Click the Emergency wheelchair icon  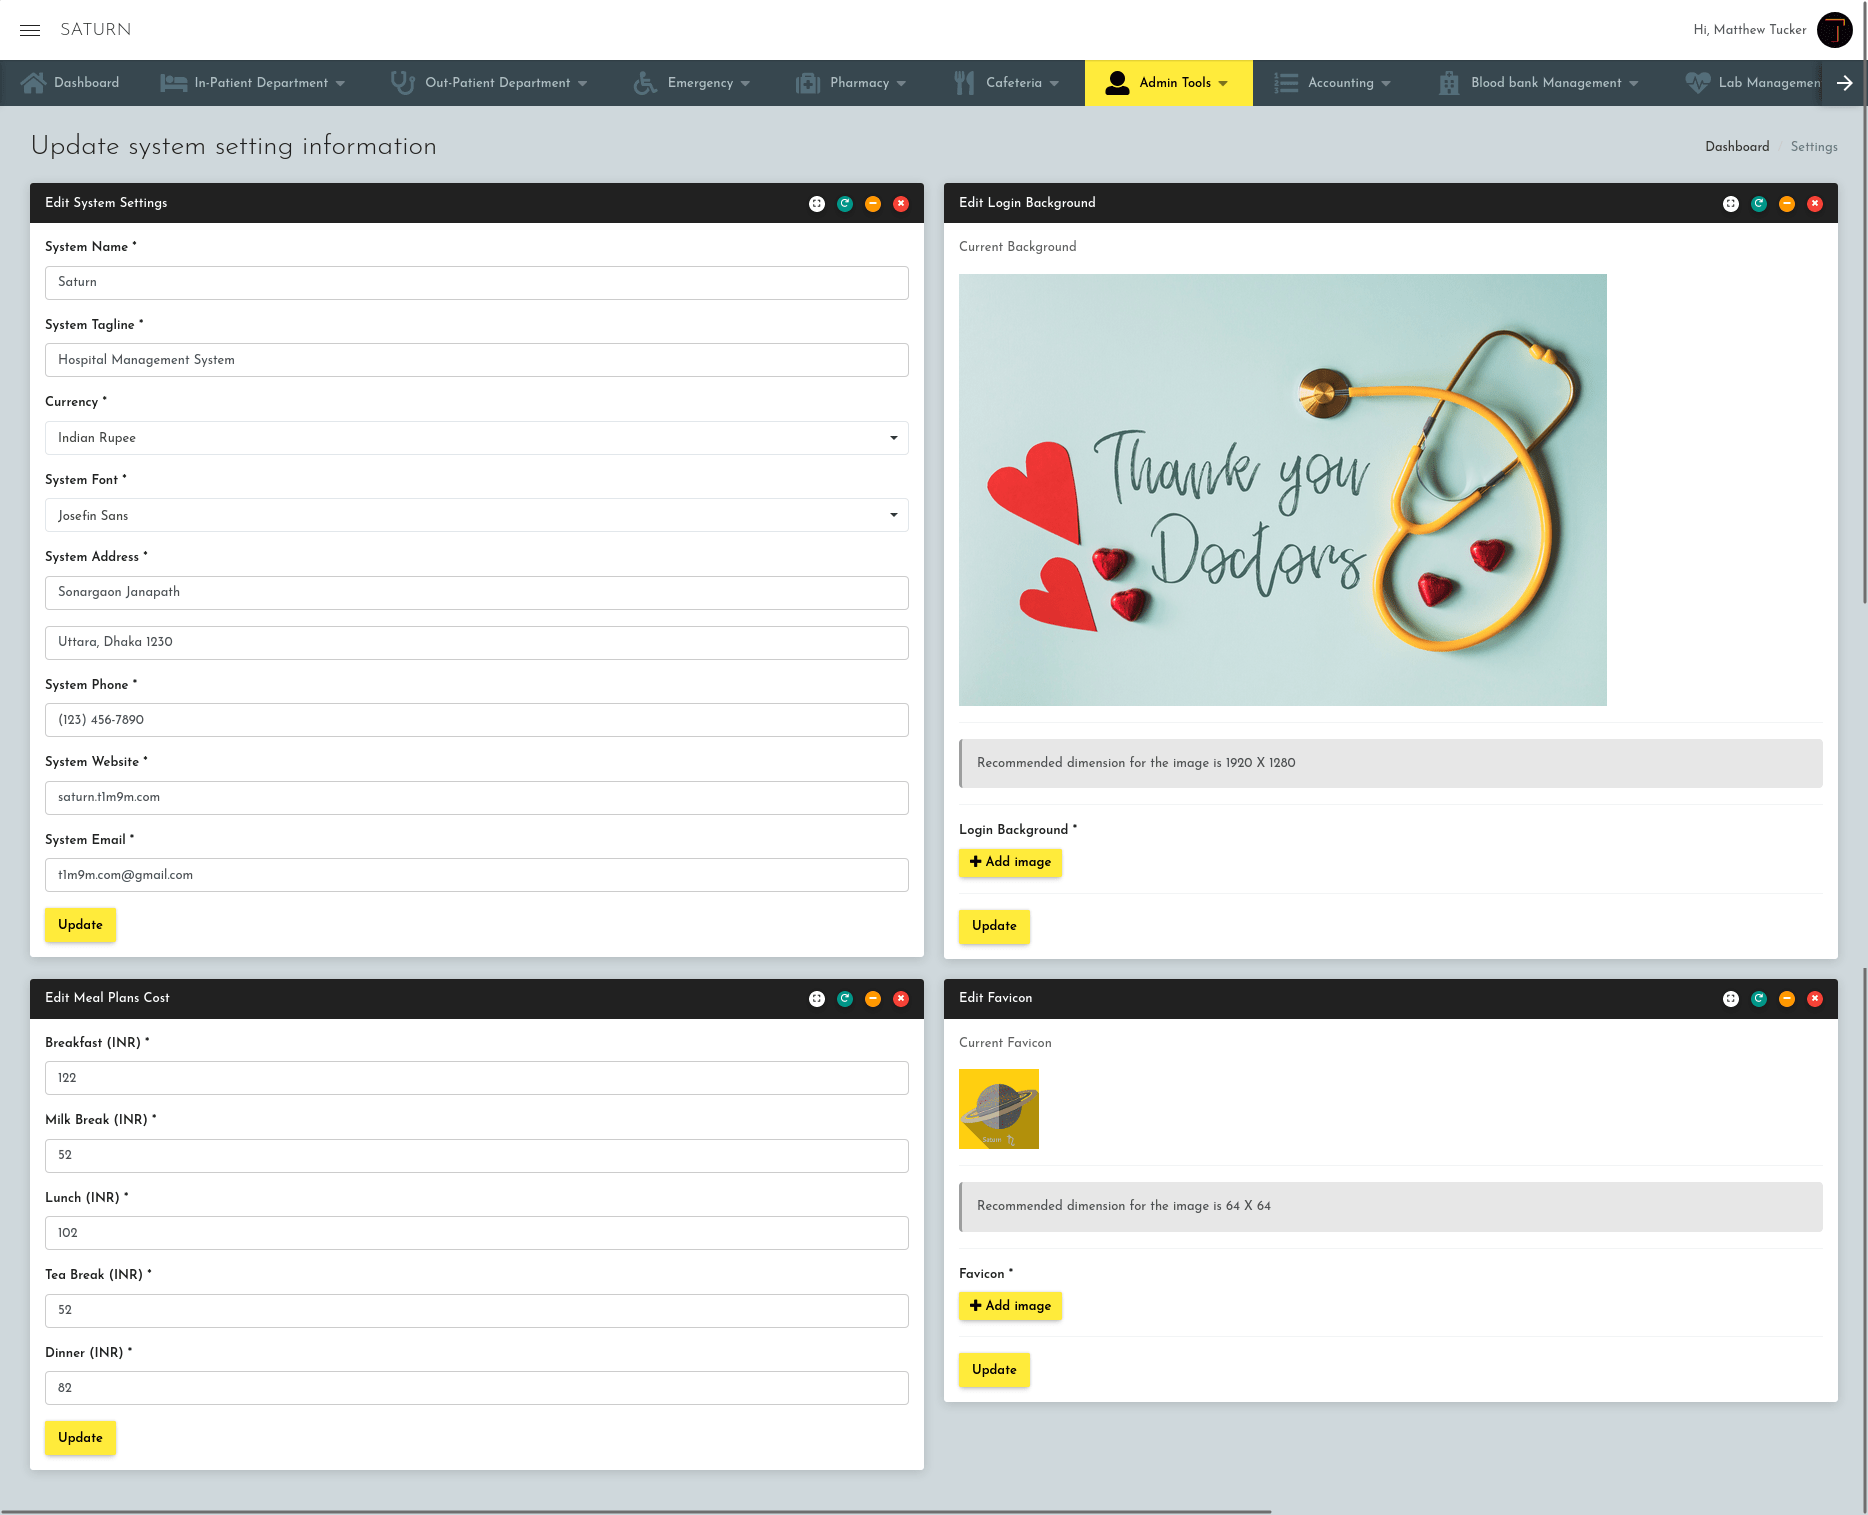[644, 82]
